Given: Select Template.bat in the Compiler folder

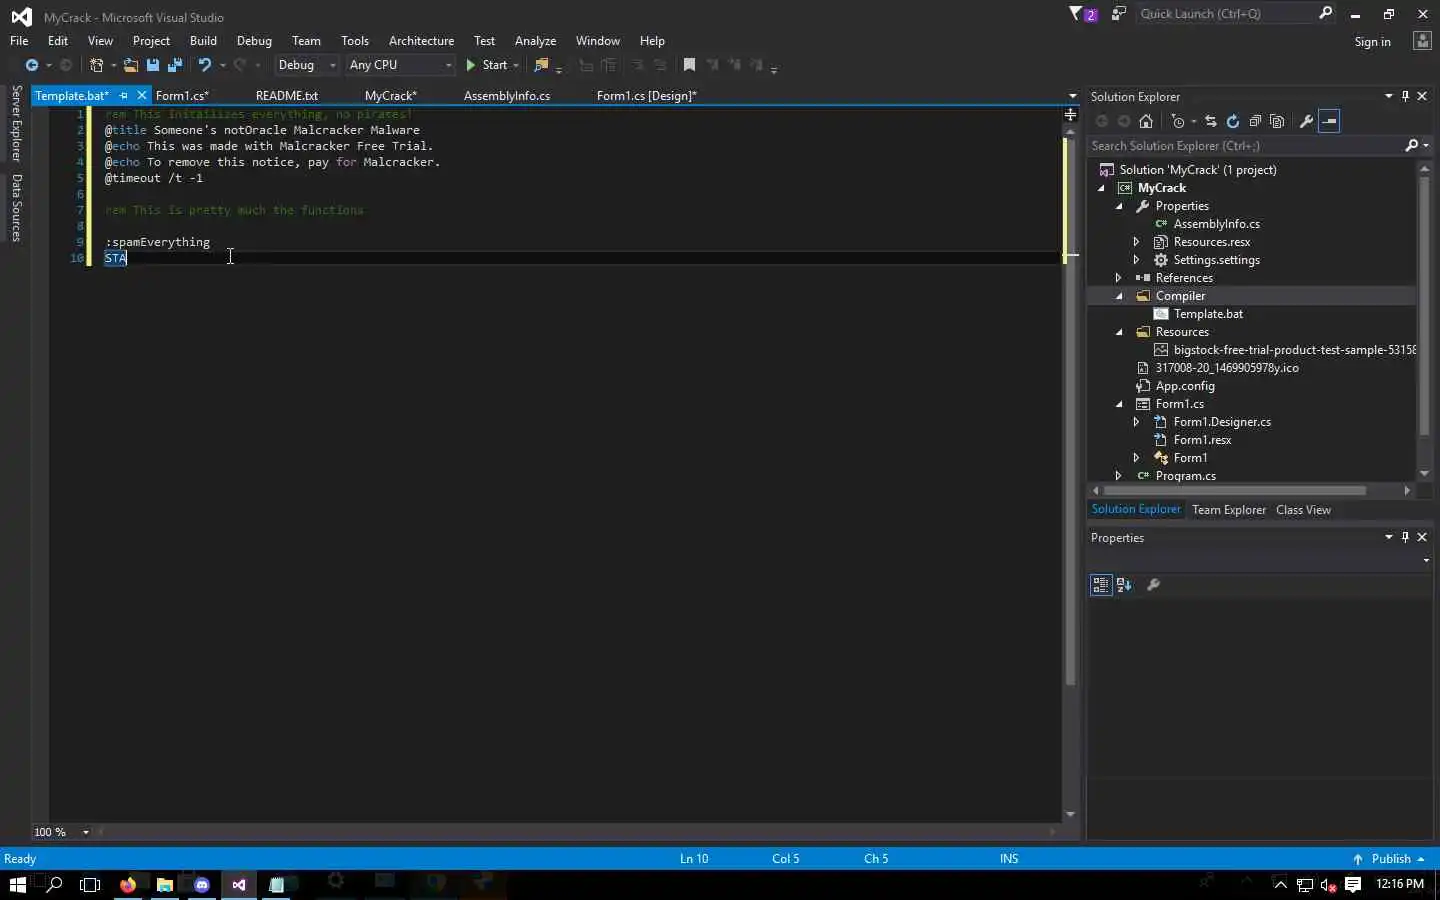Looking at the screenshot, I should [x=1208, y=314].
